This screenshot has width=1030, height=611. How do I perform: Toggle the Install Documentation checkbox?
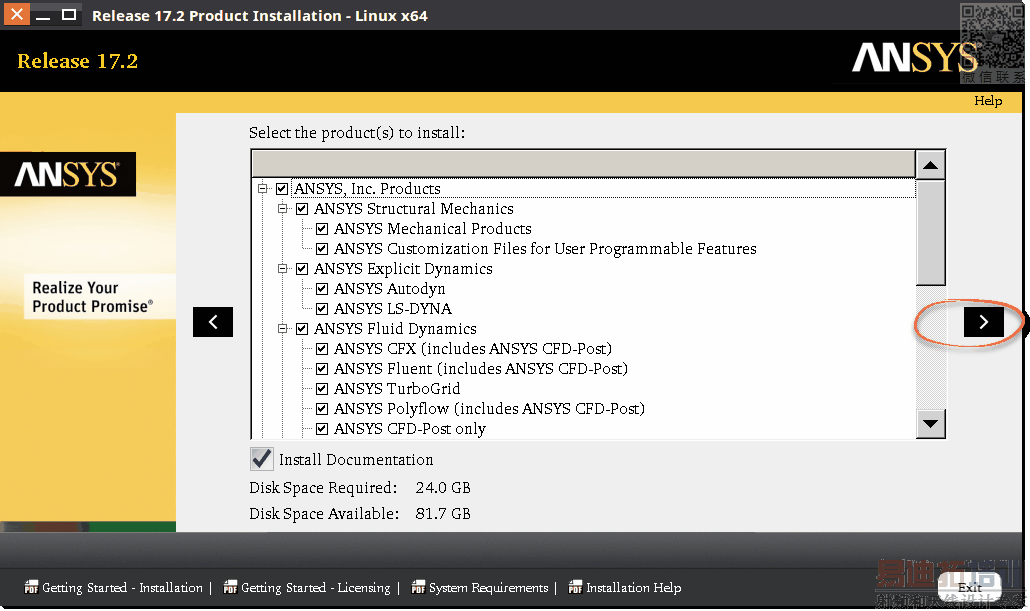[x=261, y=459]
